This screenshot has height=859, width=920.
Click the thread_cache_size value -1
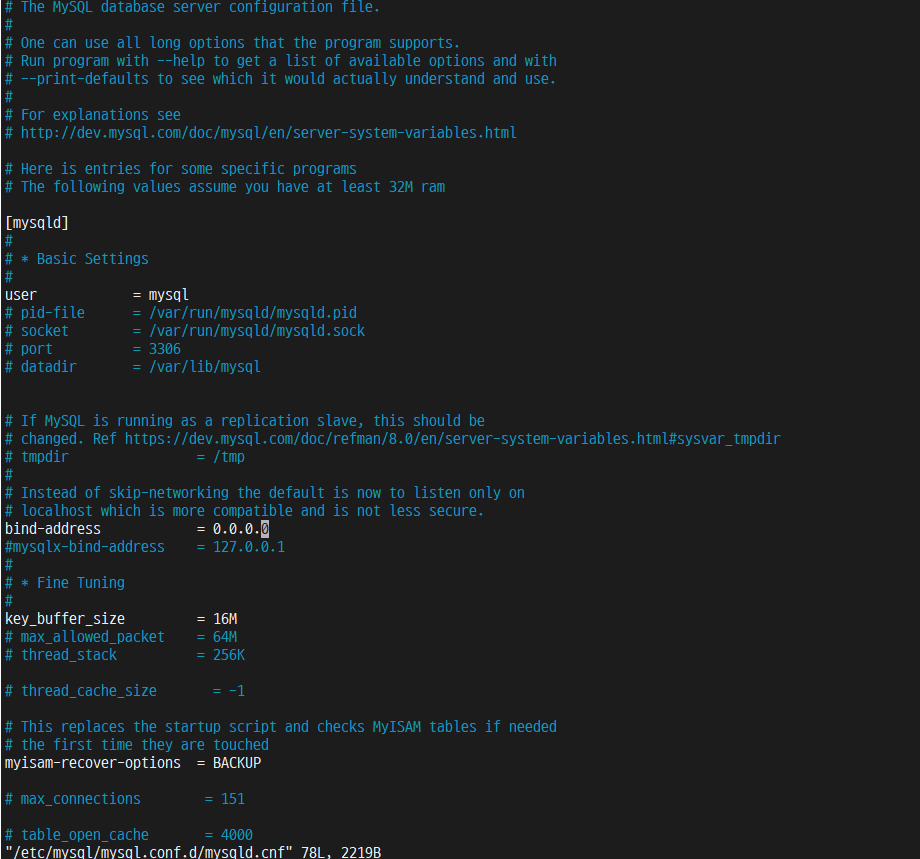pyautogui.click(x=236, y=691)
